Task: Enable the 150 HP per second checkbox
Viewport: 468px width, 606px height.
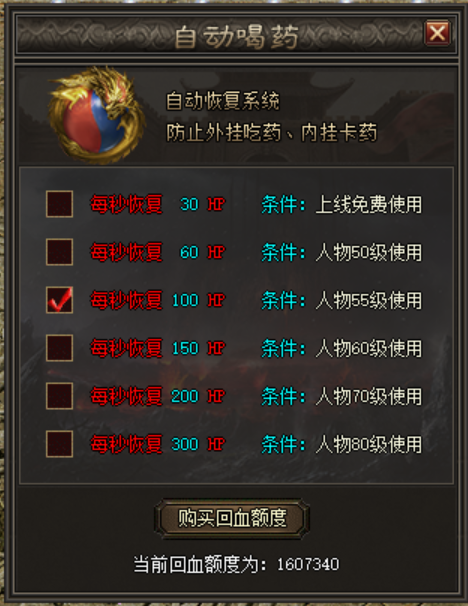Action: pos(59,347)
